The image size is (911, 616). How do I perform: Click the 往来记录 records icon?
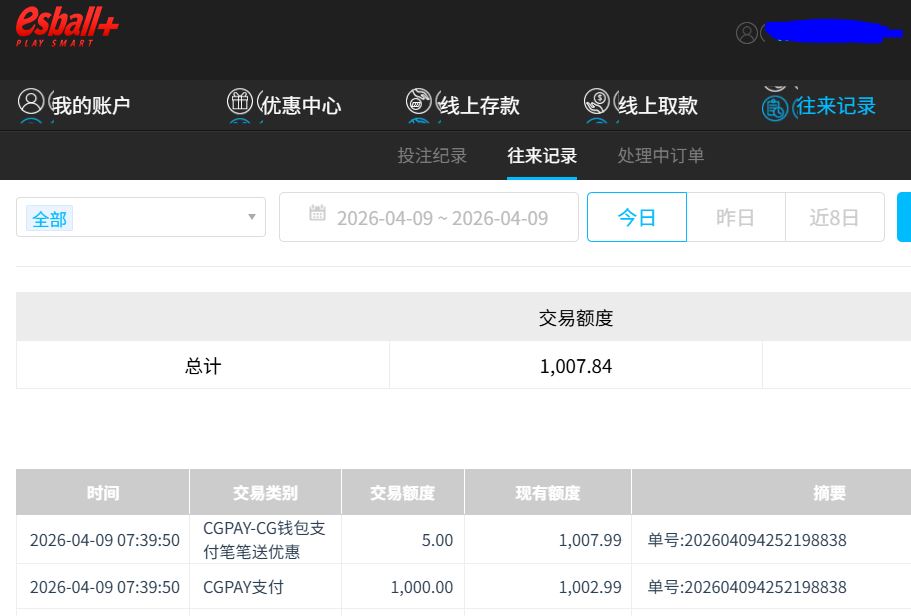click(775, 107)
